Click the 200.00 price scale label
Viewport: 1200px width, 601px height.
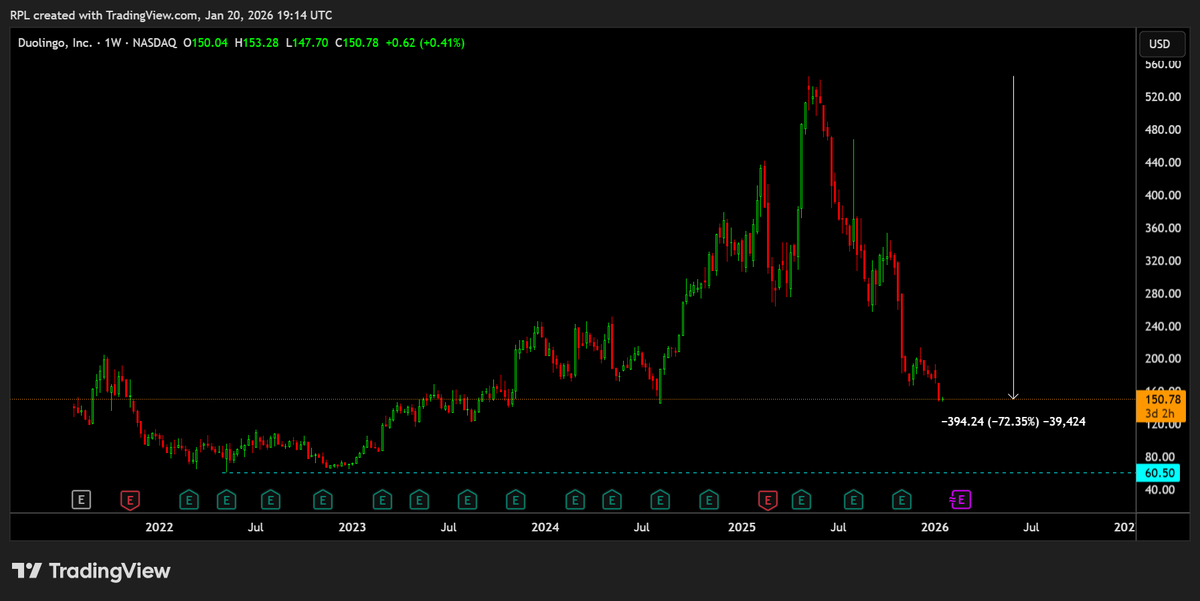[x=1163, y=359]
